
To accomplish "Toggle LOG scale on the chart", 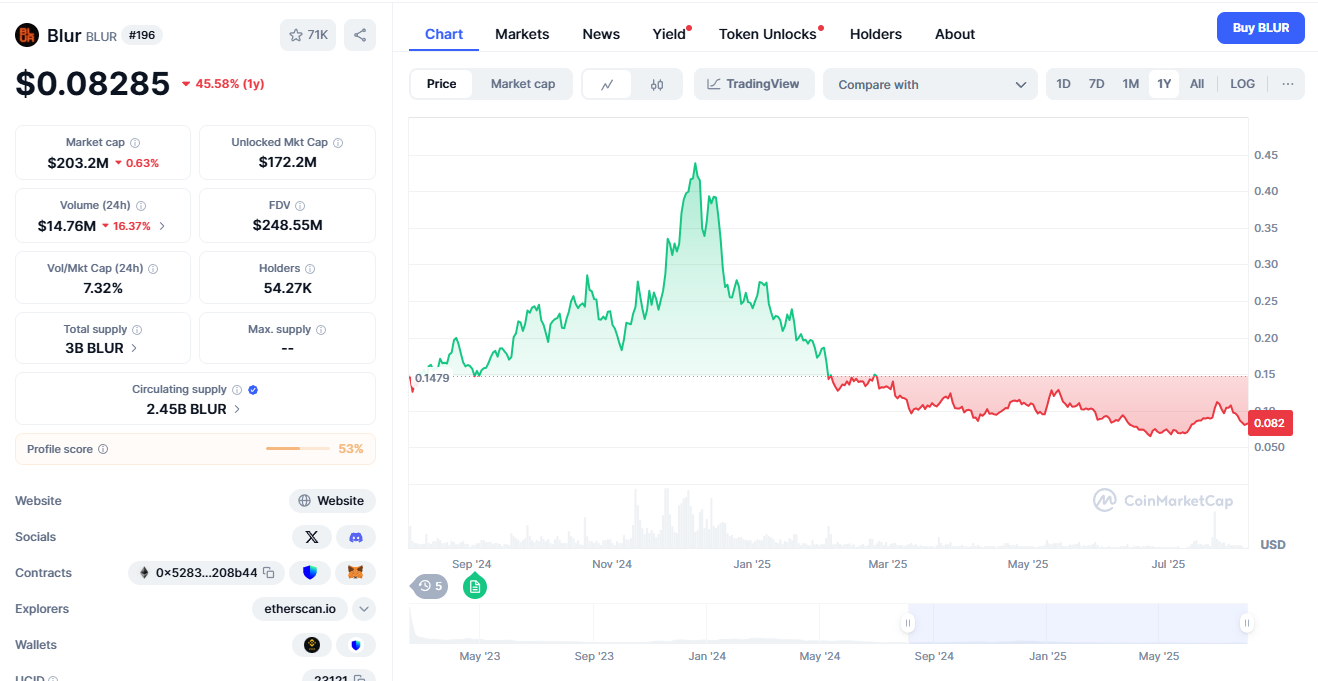I will (x=1243, y=84).
